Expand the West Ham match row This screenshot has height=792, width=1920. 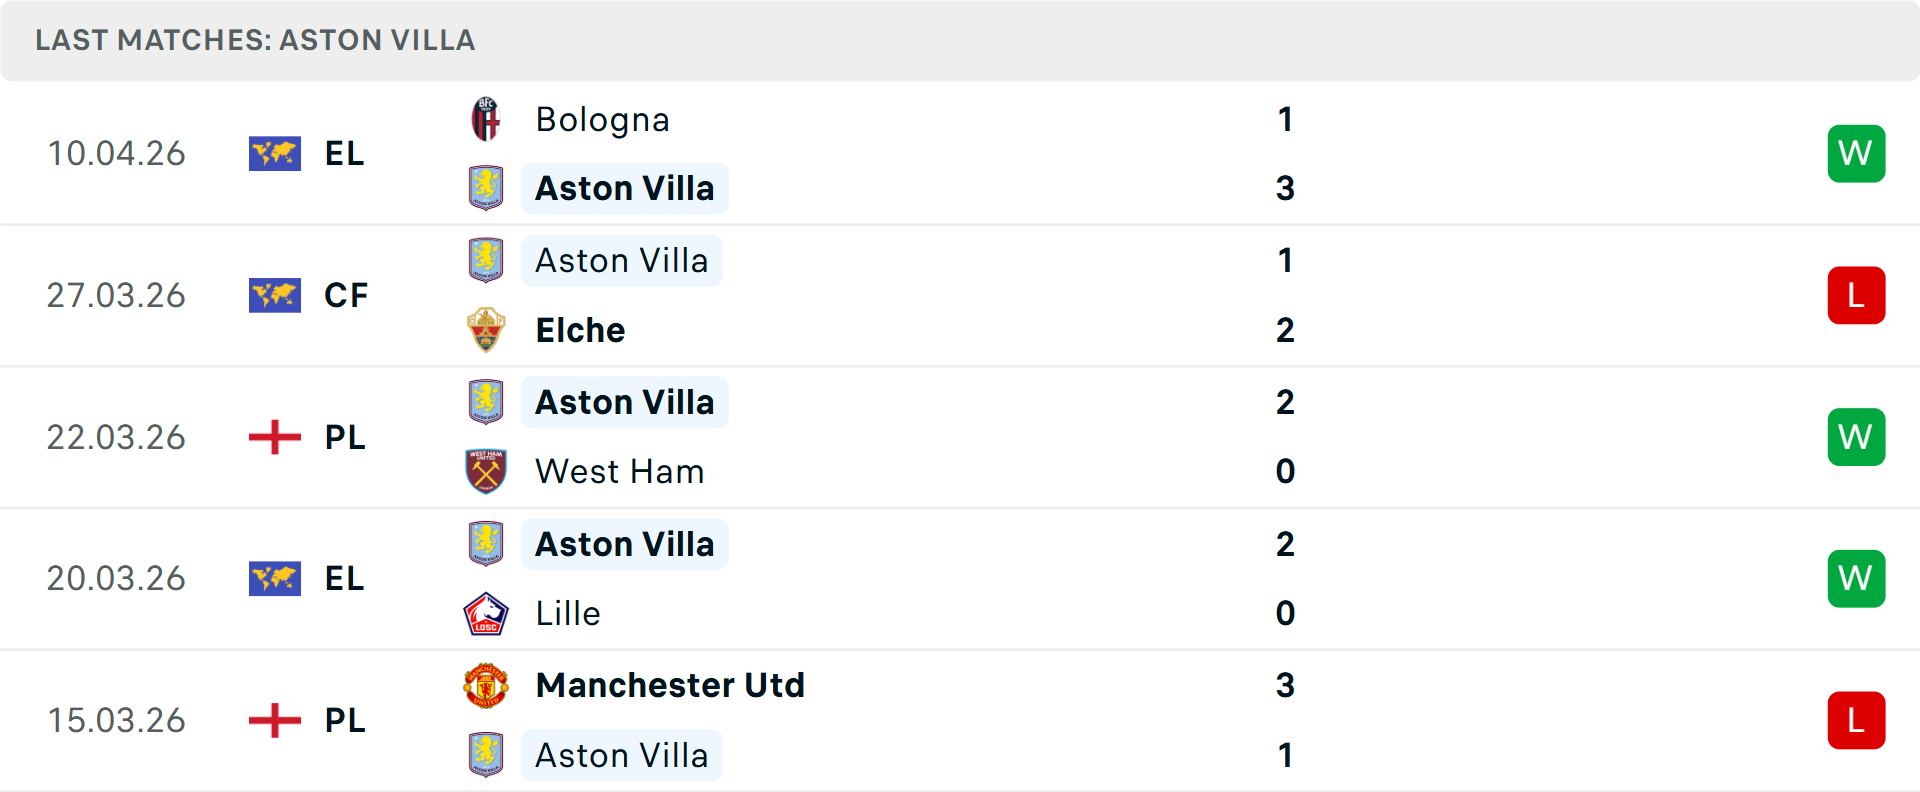(960, 437)
